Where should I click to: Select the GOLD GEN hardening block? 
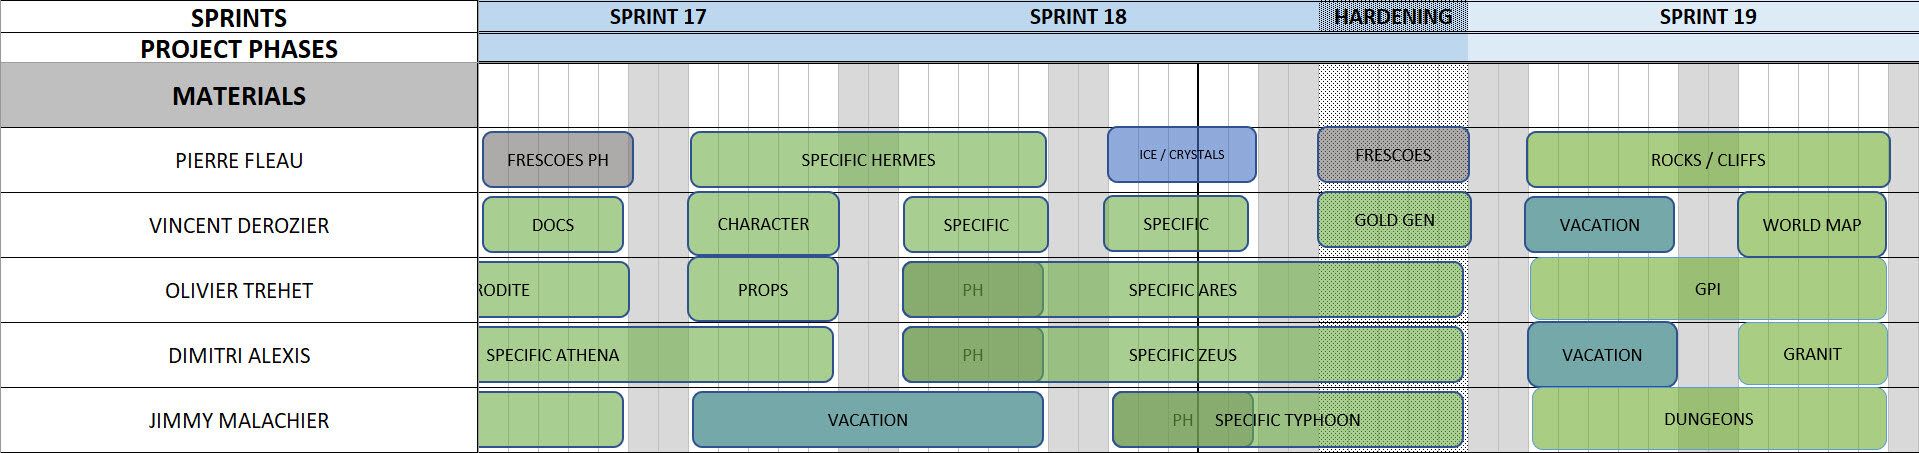point(1394,220)
